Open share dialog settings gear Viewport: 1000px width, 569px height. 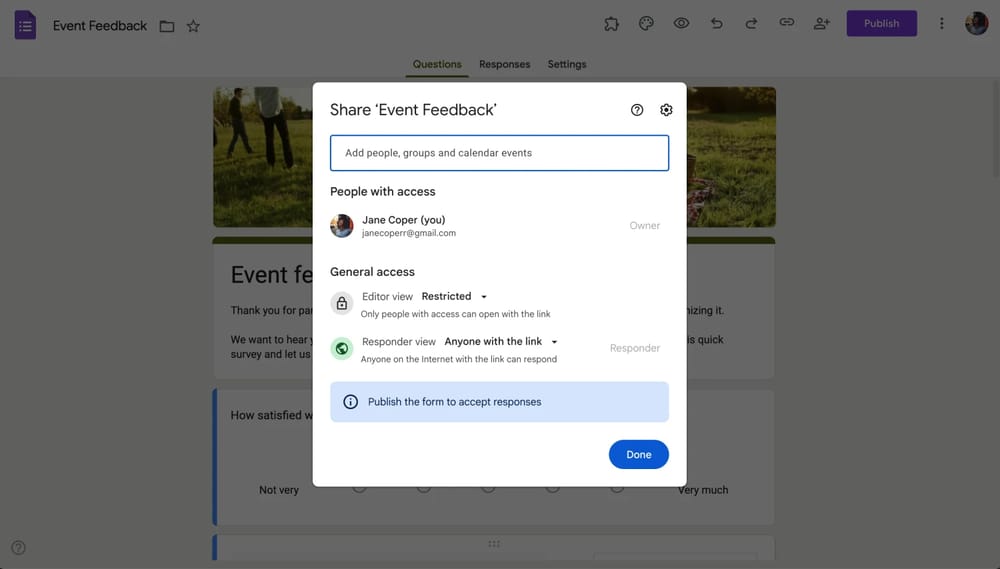[x=666, y=110]
